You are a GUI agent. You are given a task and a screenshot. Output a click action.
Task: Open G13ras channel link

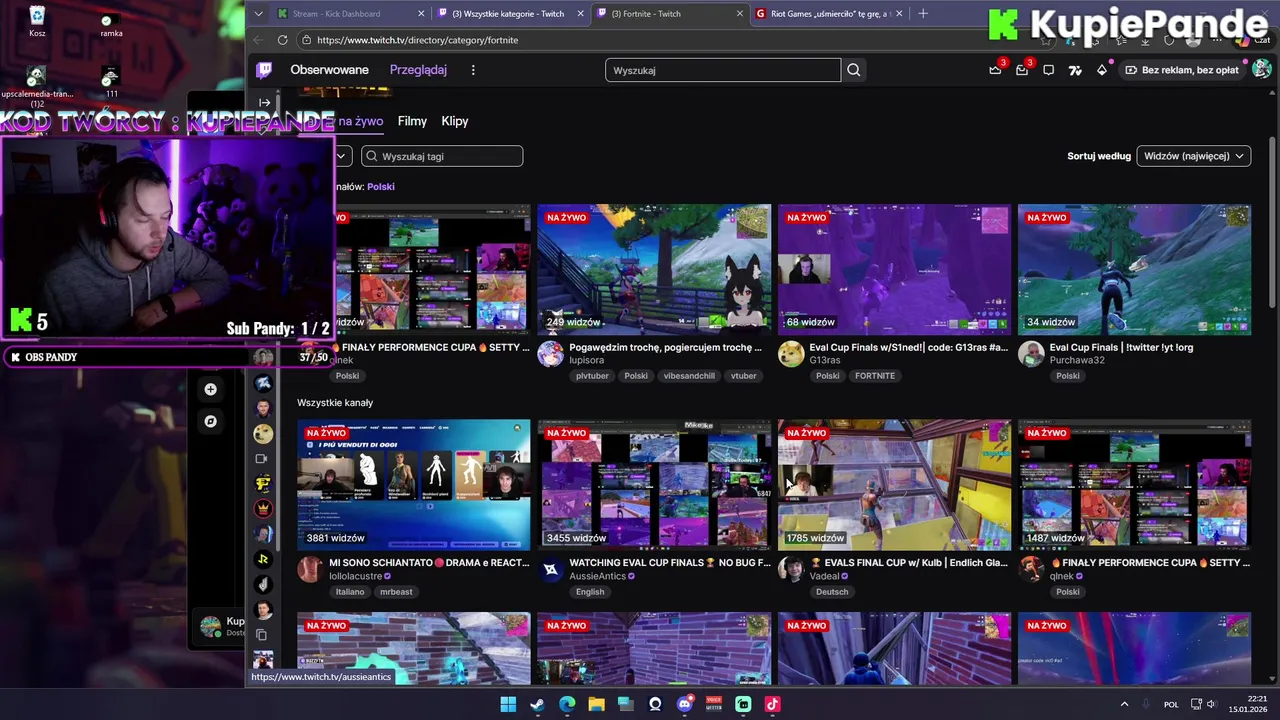825,360
